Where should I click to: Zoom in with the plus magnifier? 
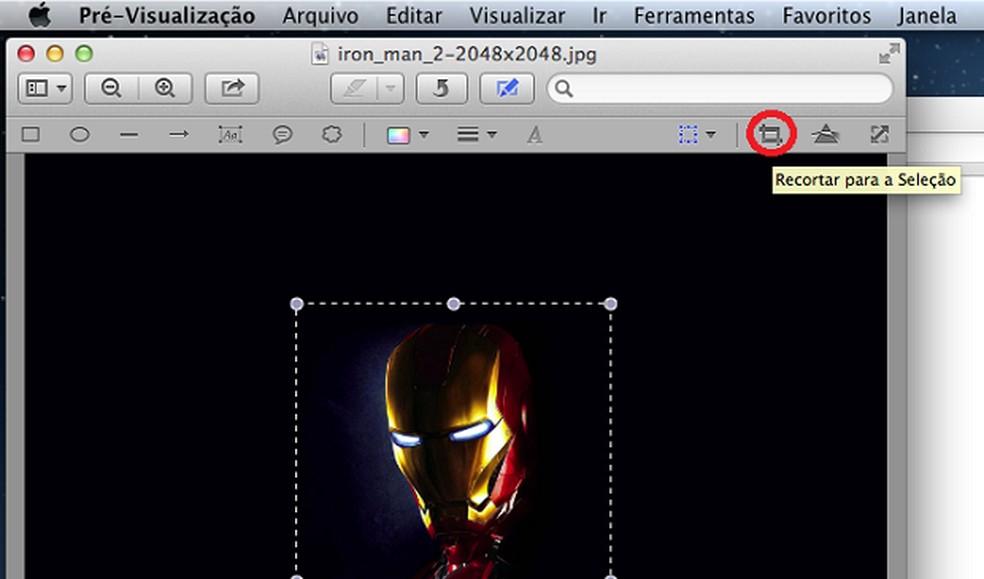coord(165,88)
